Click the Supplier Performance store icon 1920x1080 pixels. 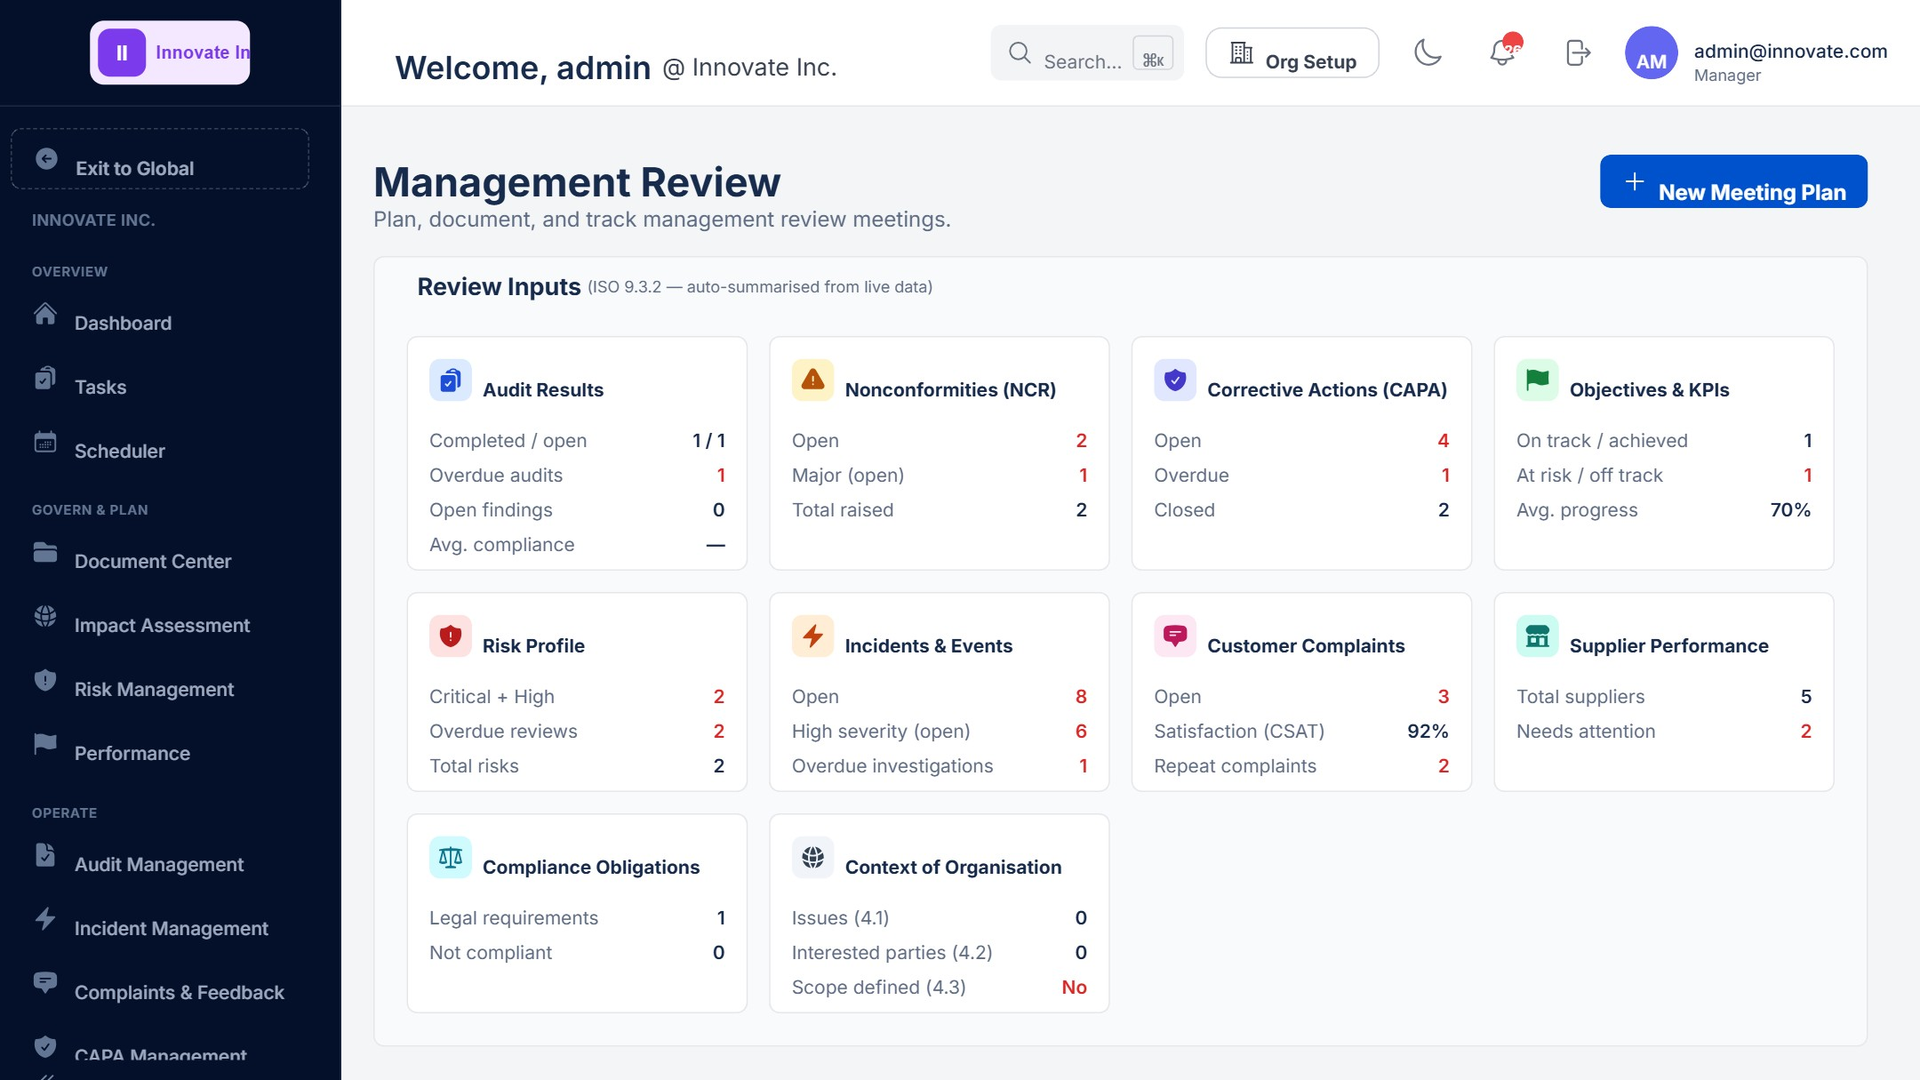pyautogui.click(x=1537, y=636)
